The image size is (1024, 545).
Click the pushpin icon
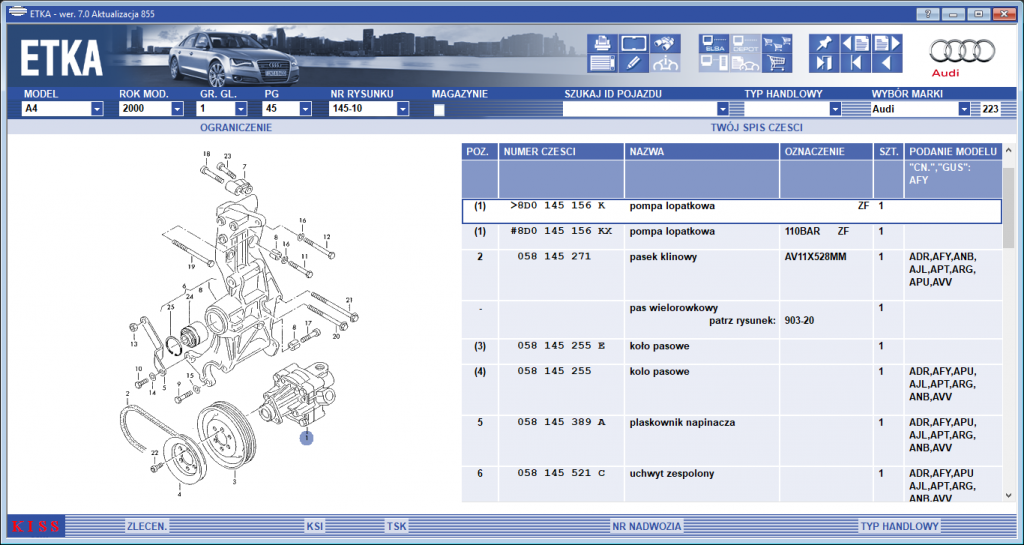coord(824,44)
